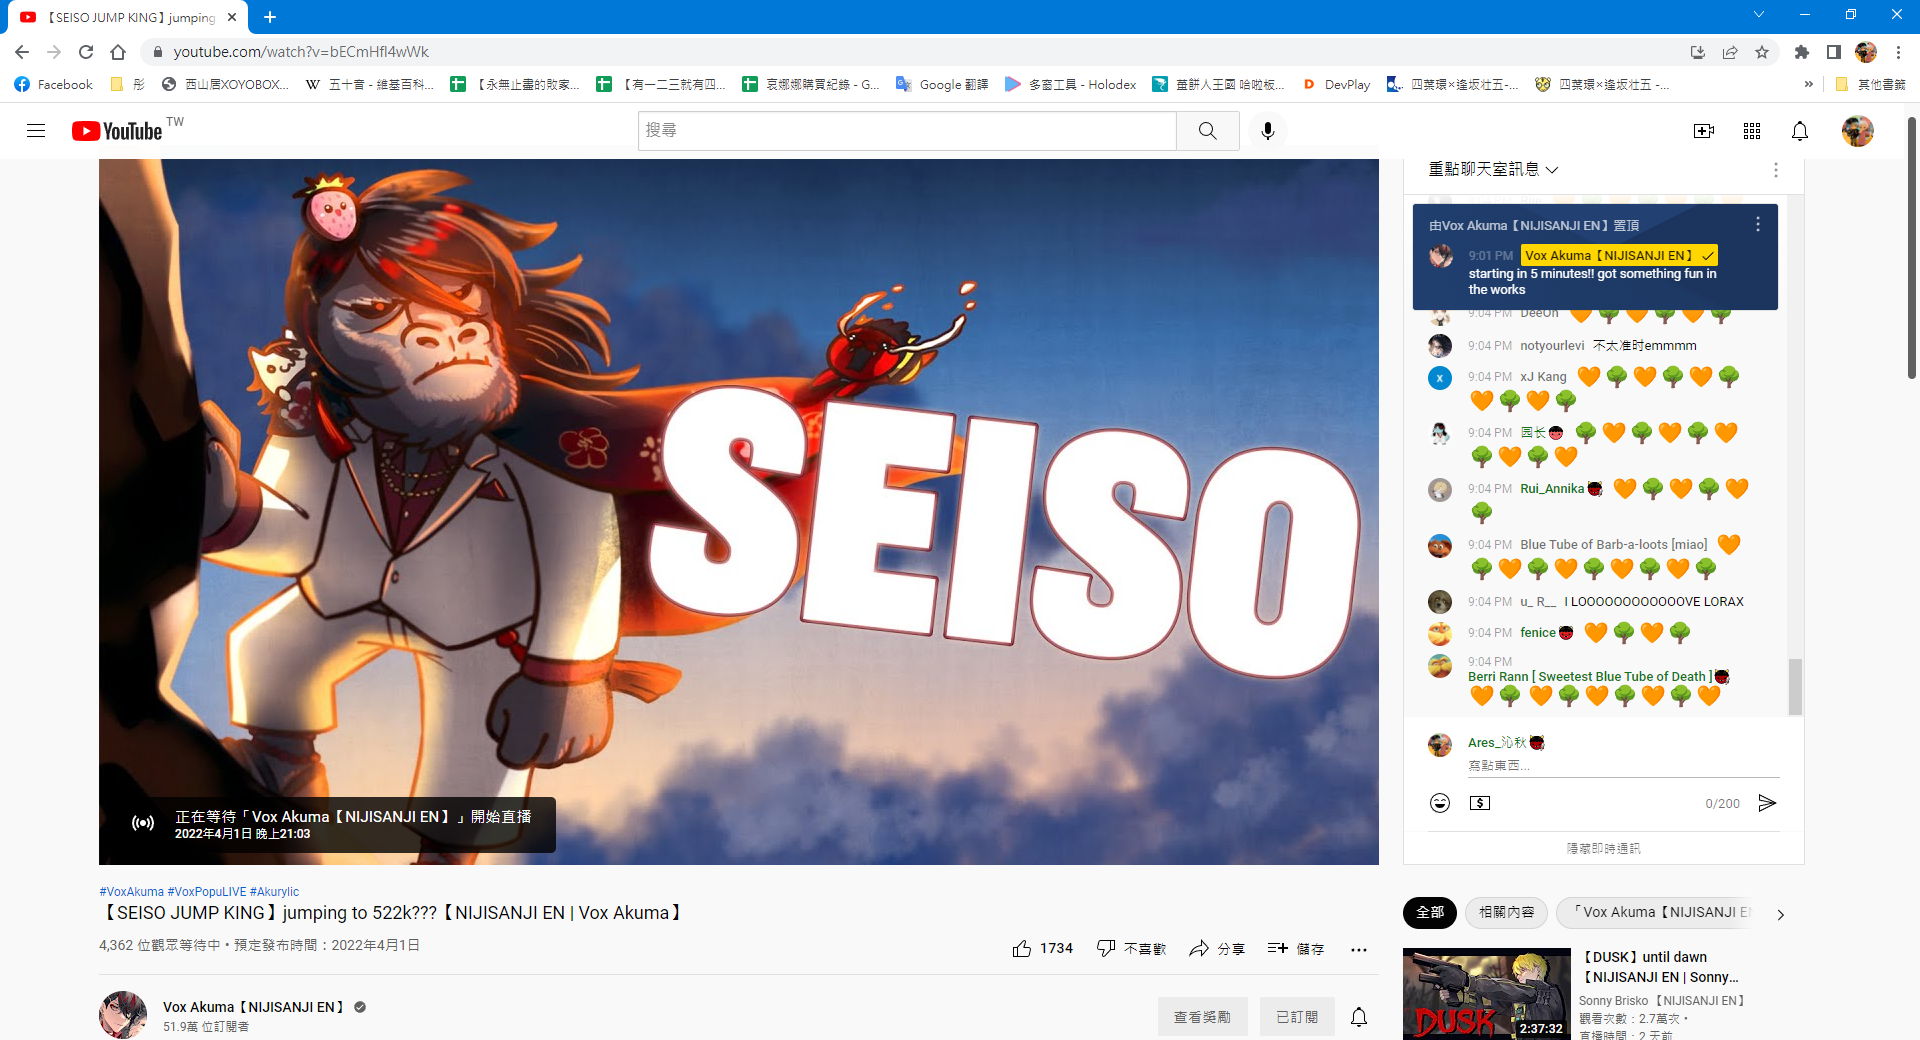The image size is (1920, 1040).
Task: Open the 其他書籤 bookmarks folder
Action: click(x=1870, y=84)
